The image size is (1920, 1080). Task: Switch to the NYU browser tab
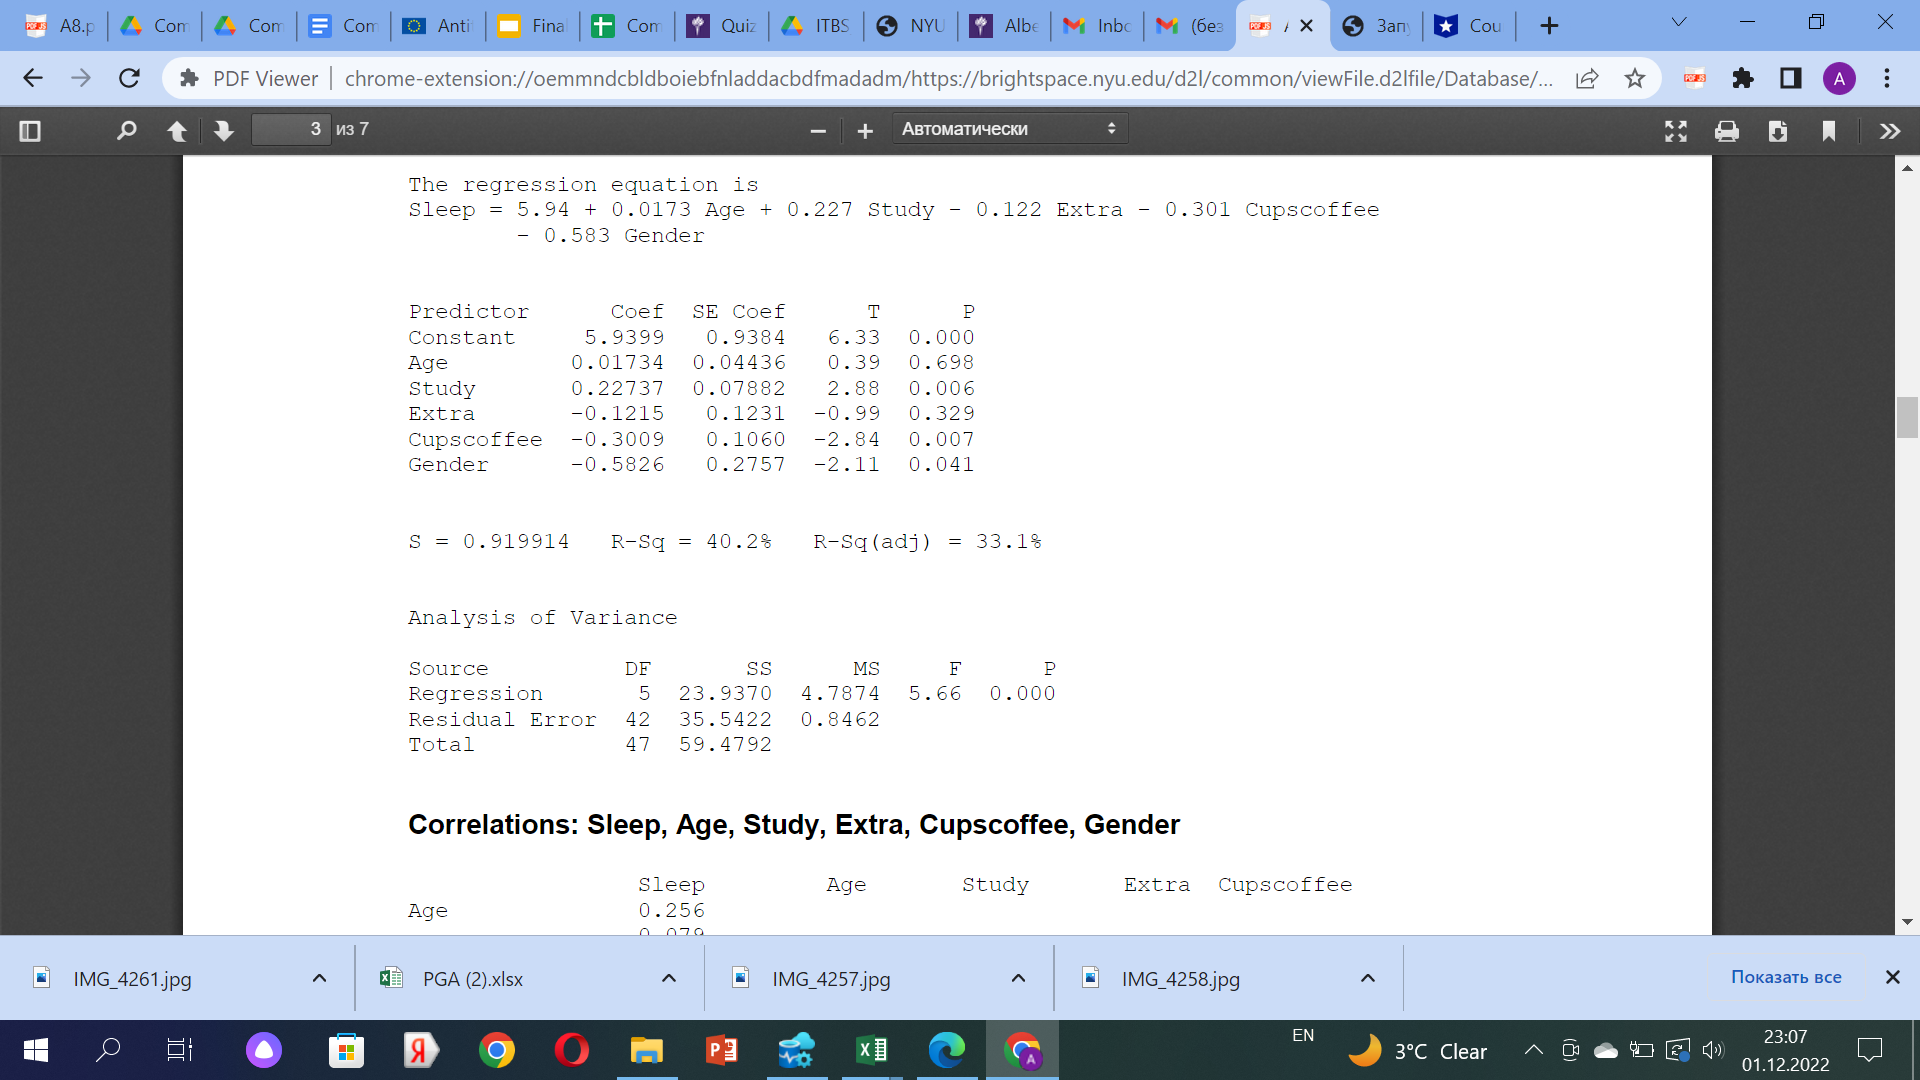point(910,27)
